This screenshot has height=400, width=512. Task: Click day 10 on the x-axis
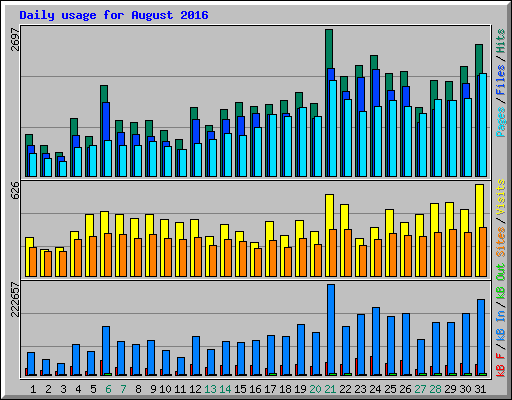(x=165, y=389)
